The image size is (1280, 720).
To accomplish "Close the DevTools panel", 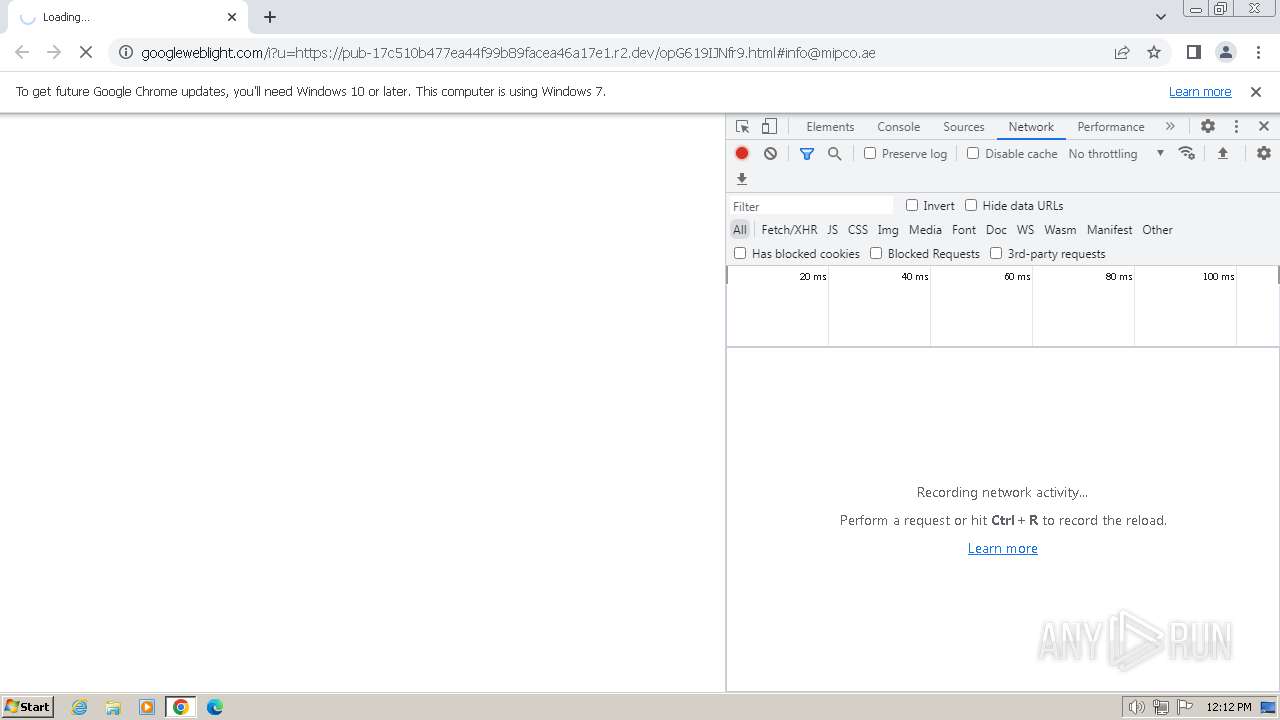I will [1264, 127].
